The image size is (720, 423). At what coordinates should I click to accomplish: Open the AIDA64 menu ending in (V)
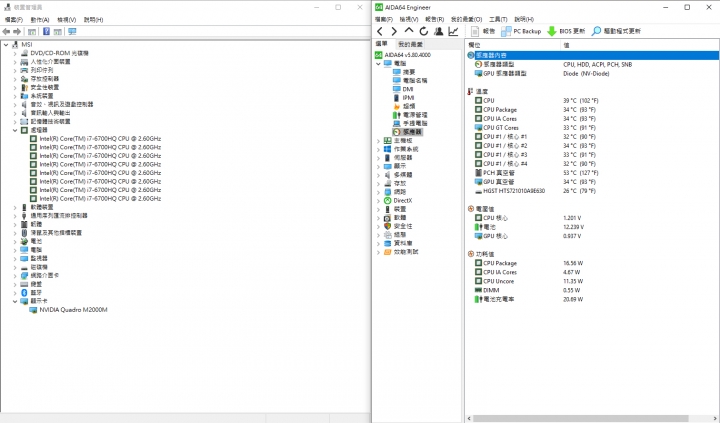point(409,19)
